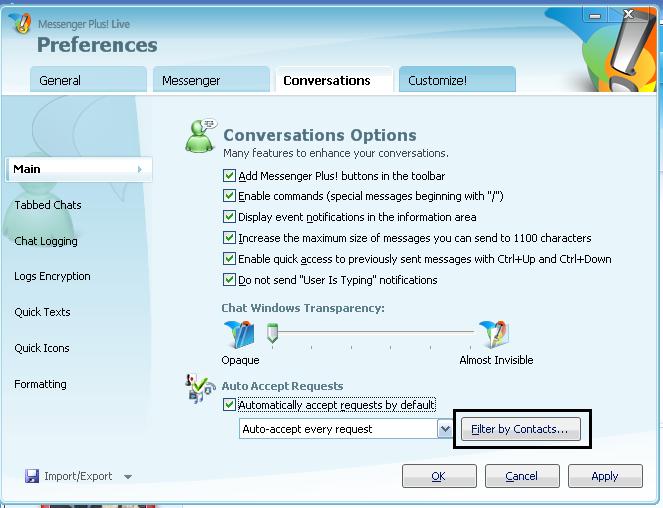Uncheck Do not send User Is Typing notifications

[230, 280]
